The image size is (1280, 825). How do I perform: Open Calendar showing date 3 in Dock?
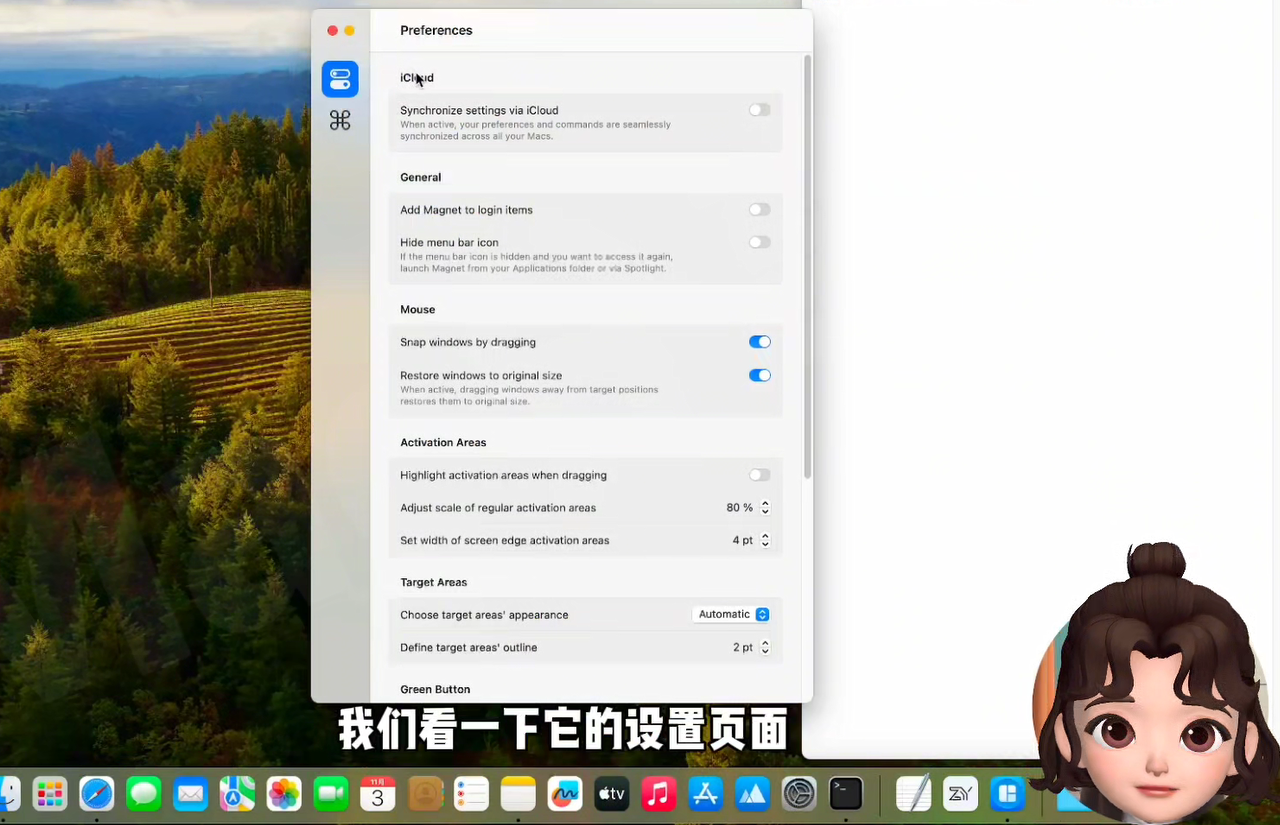pos(378,794)
